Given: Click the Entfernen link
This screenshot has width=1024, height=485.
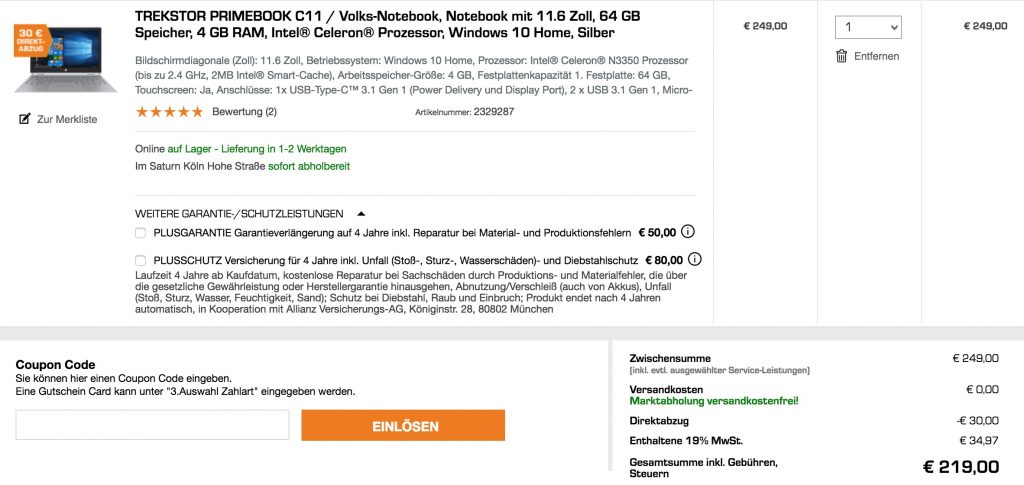Looking at the screenshot, I should [x=876, y=56].
